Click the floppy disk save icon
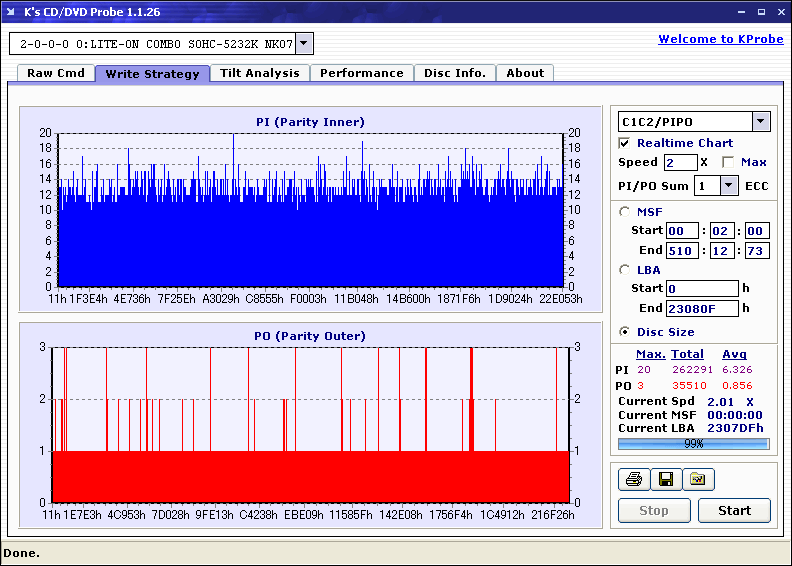792x566 pixels. pos(666,480)
